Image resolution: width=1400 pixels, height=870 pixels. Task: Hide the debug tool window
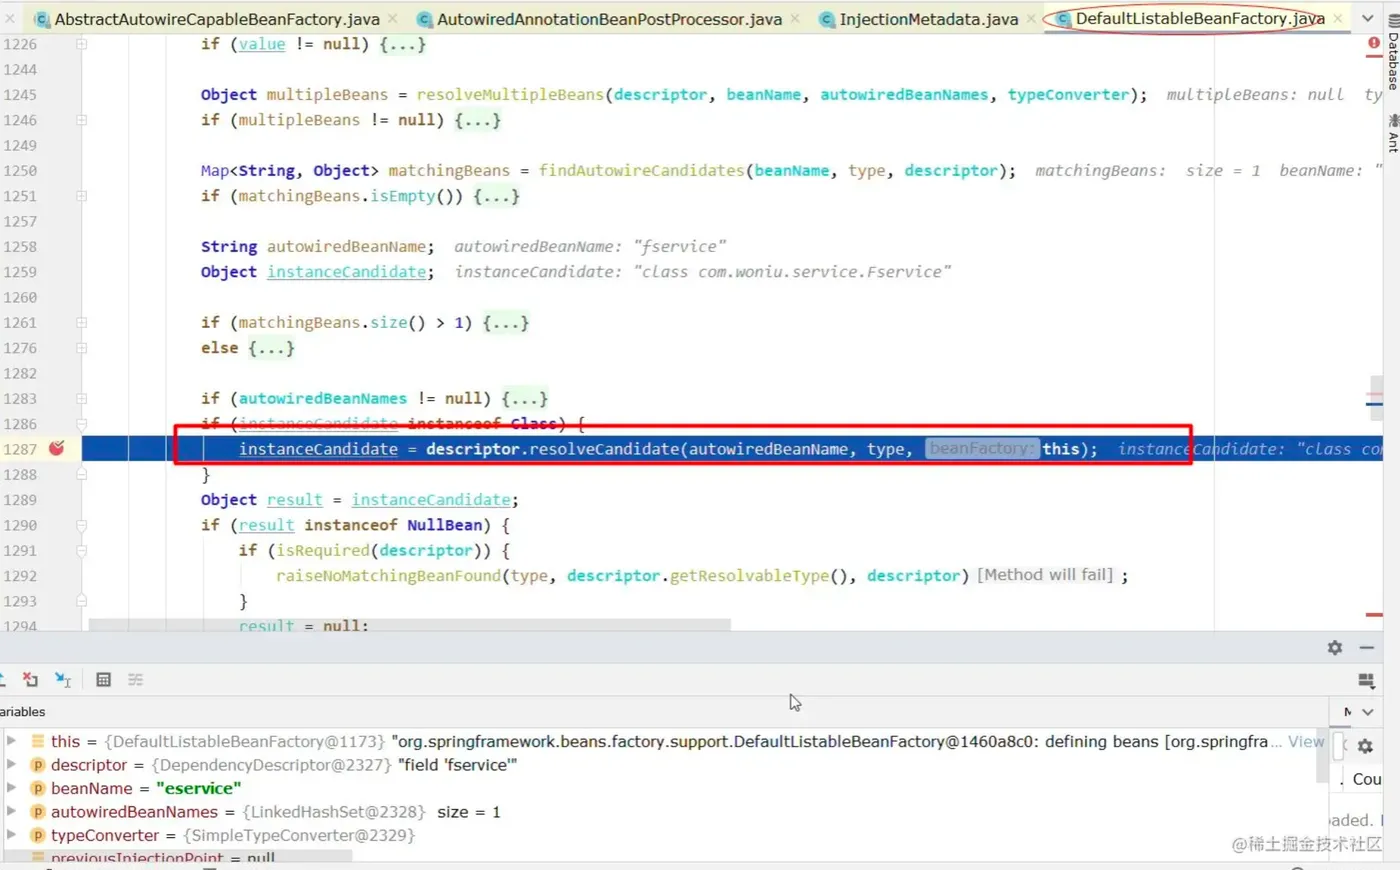click(1367, 648)
